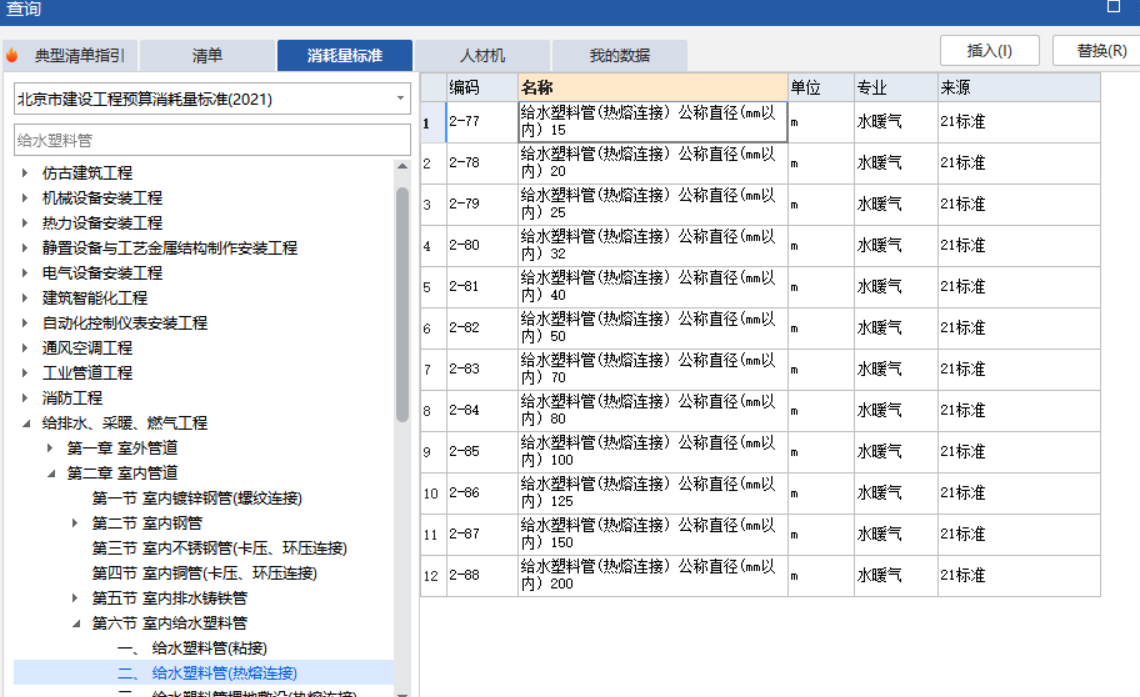Viewport: 1140px width, 697px height.
Task: Select 二、给水塑料管(热熔连接) tree item
Action: click(x=207, y=673)
